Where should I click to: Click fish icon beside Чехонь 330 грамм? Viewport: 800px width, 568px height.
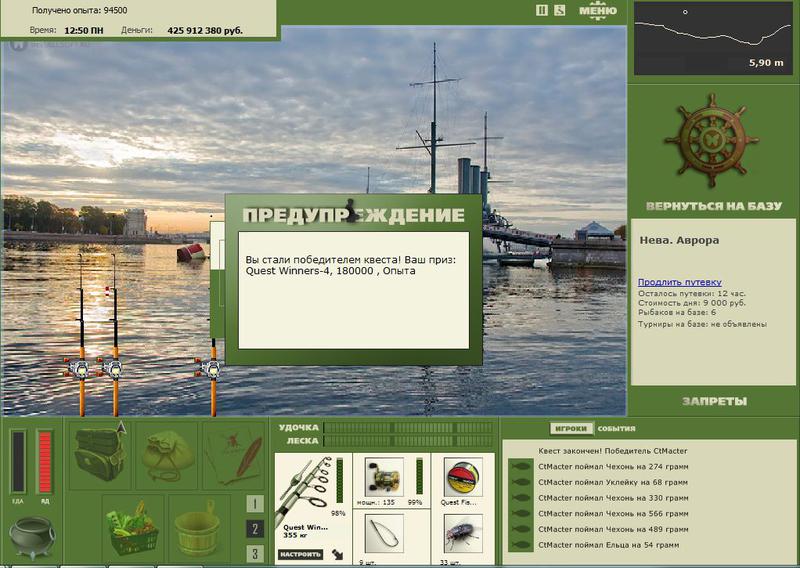(520, 498)
